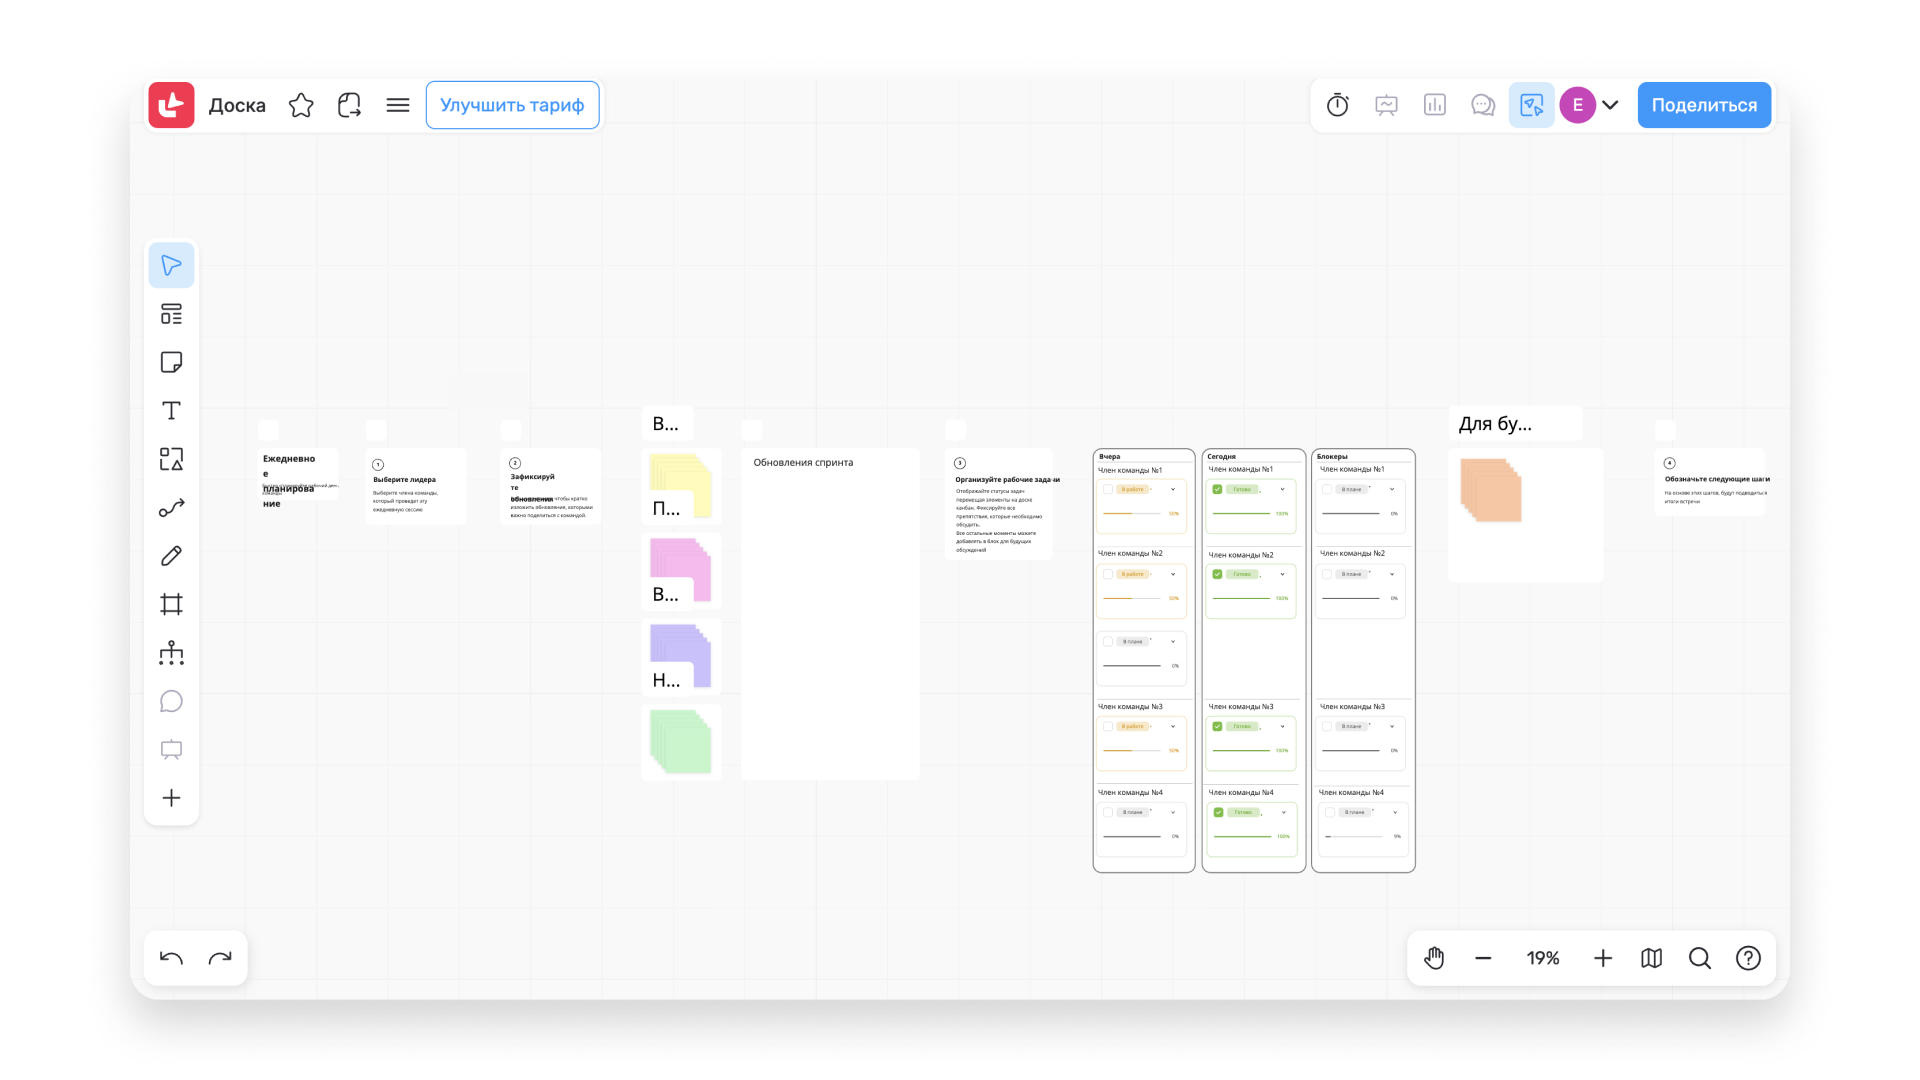Viewport: 1920px width, 1080px height.
Task: Click Готово status tag for №1 in Сегодня
Action: pos(1242,489)
